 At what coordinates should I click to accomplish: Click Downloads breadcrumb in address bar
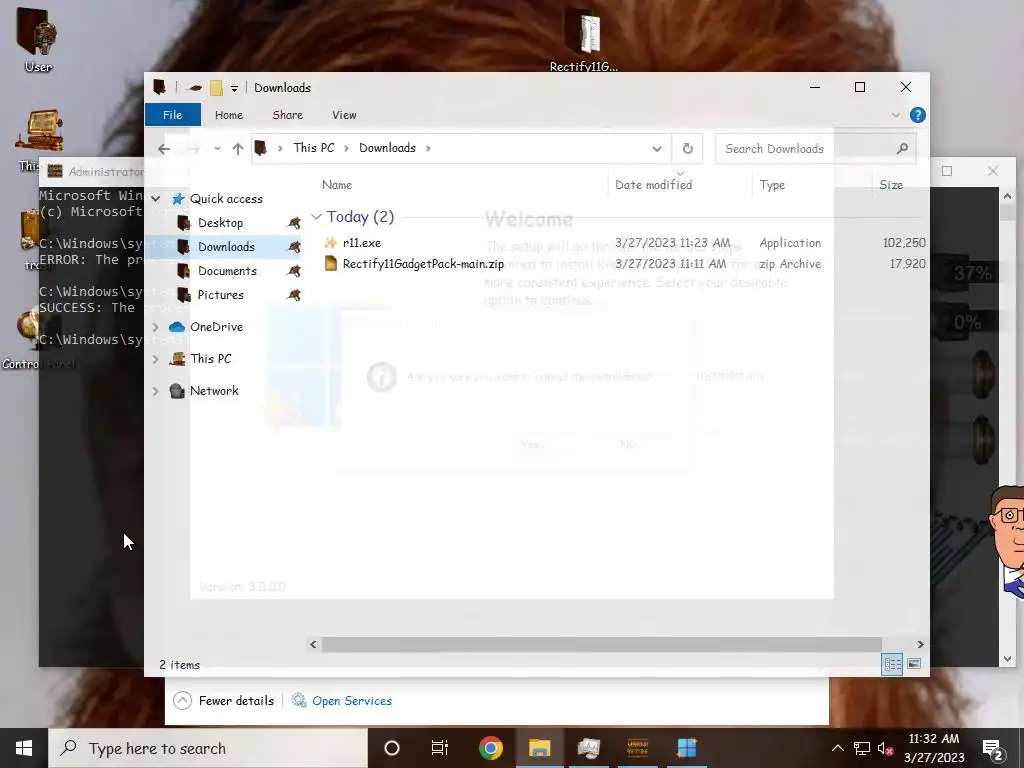click(387, 148)
